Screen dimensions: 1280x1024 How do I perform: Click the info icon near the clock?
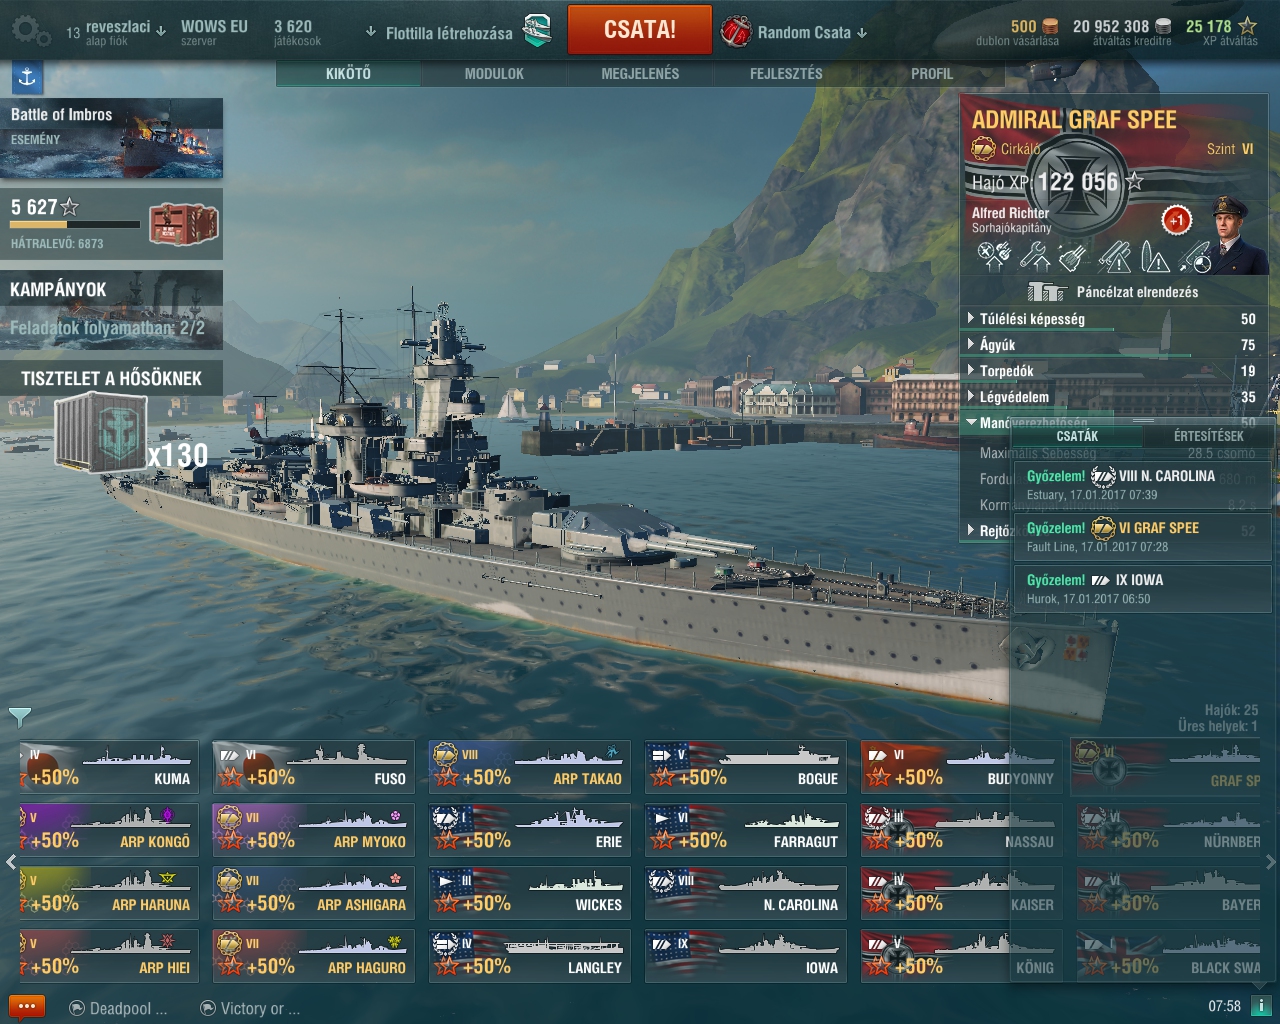click(x=1260, y=1006)
